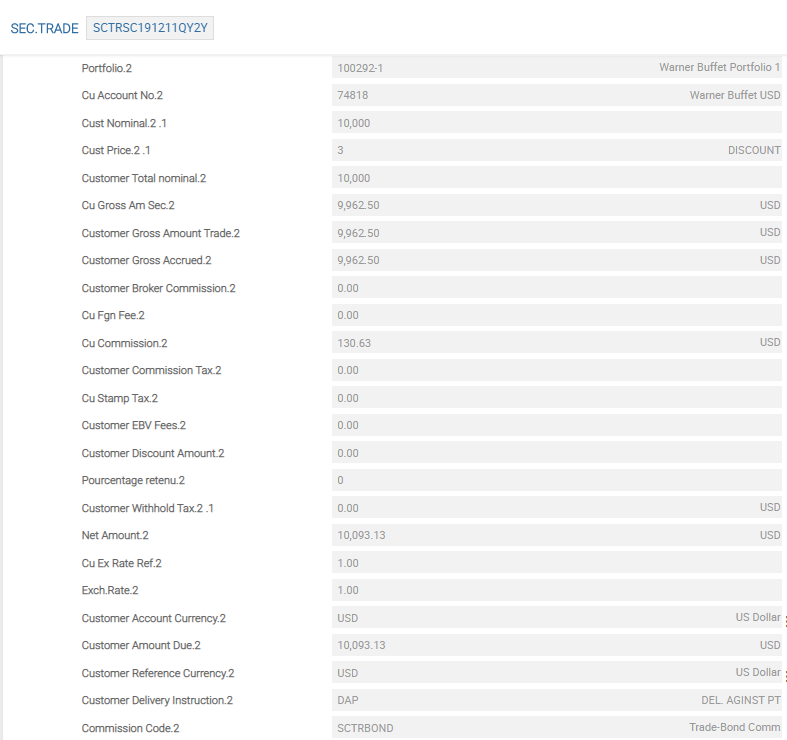The image size is (787, 740).
Task: Focus the Cu Account No.2 field
Action: point(556,95)
